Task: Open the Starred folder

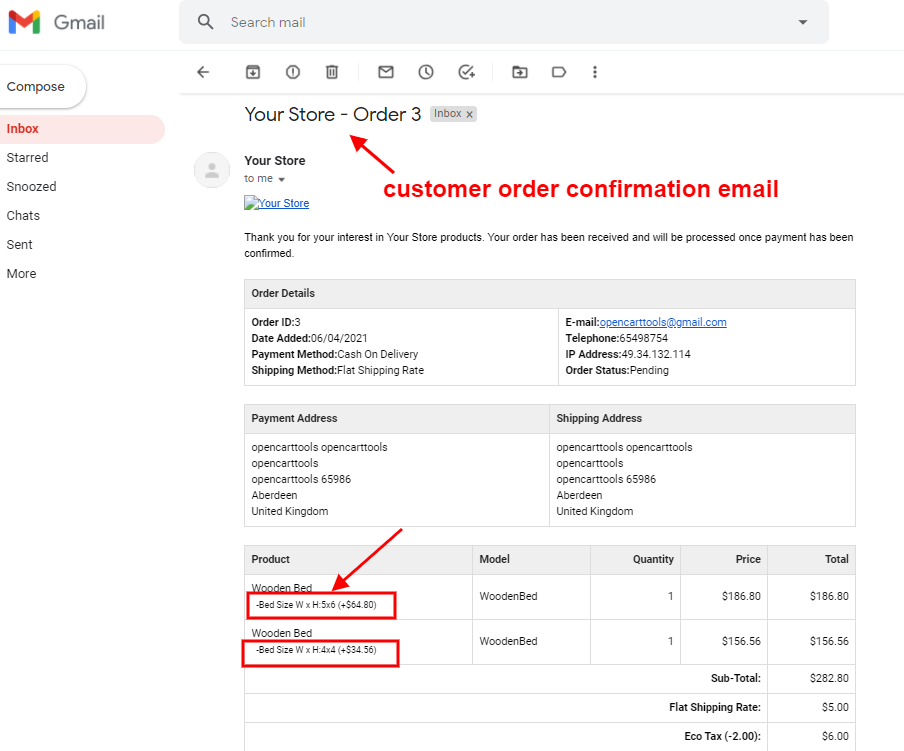Action: click(x=28, y=158)
